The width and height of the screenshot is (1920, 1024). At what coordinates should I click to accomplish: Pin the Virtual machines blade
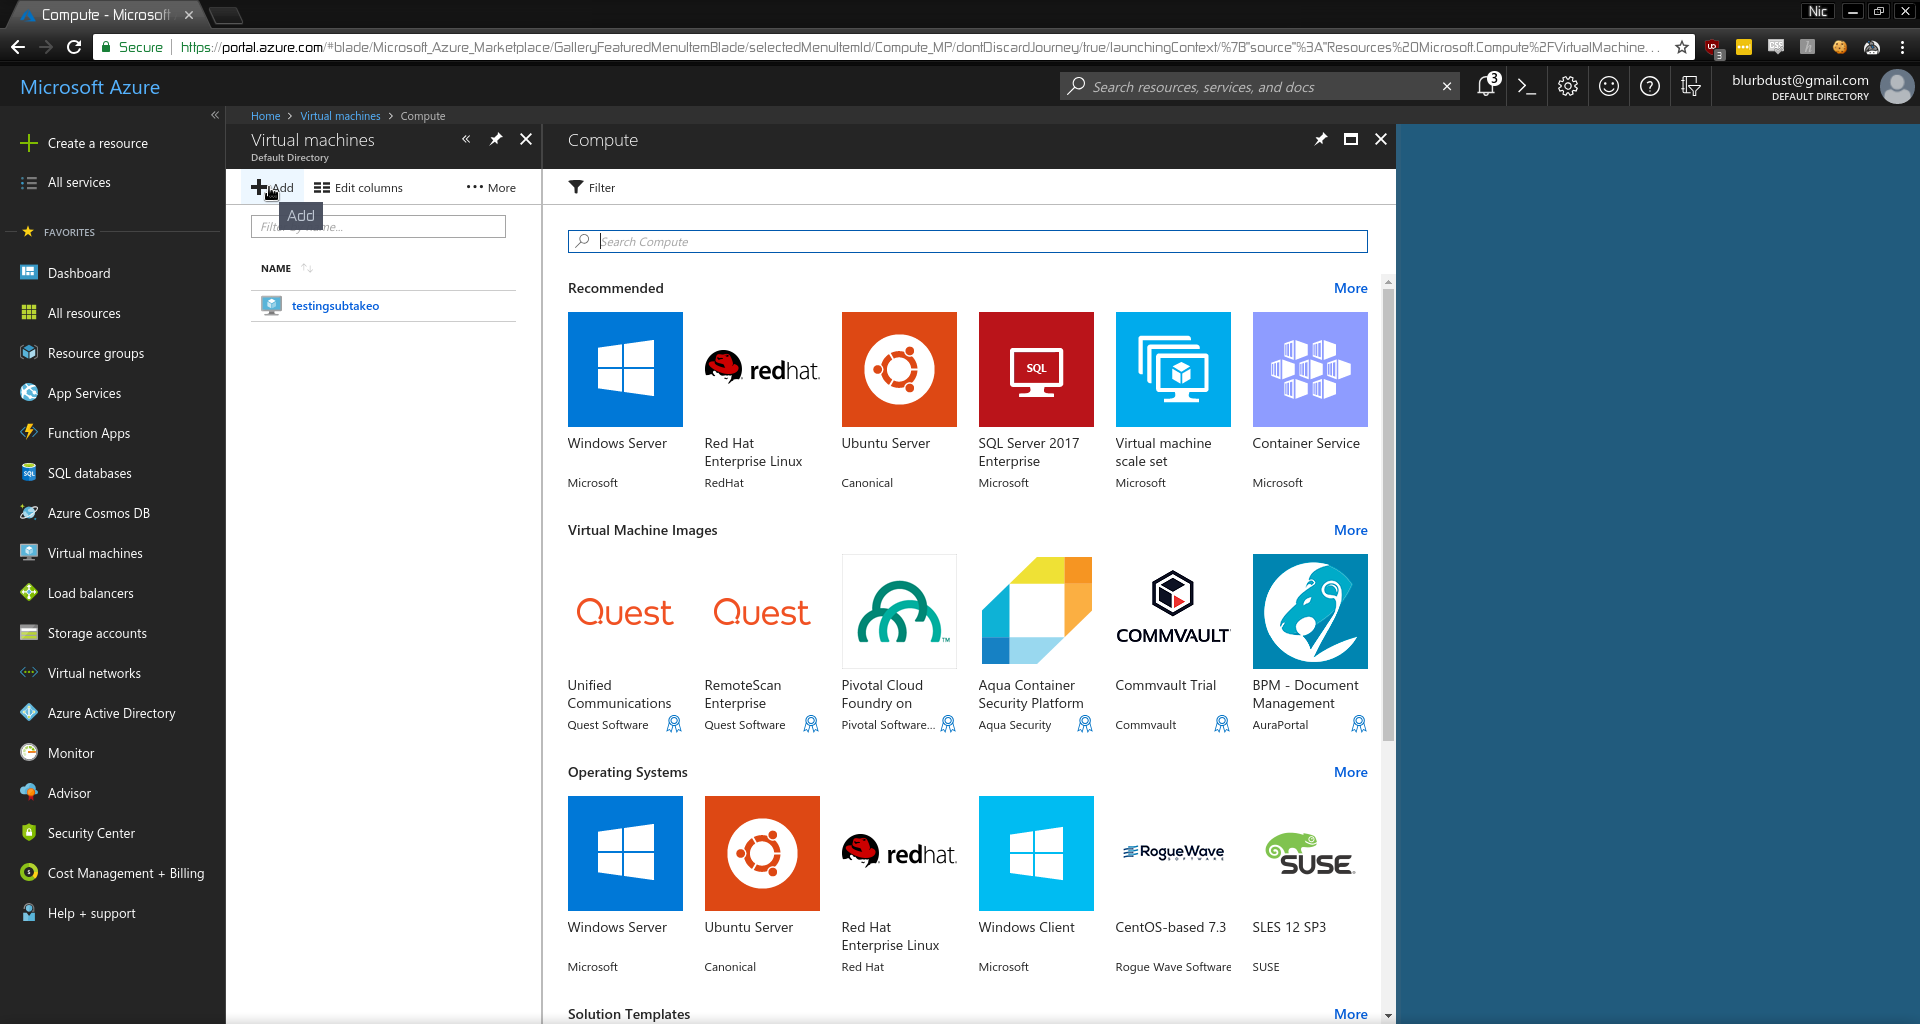496,140
